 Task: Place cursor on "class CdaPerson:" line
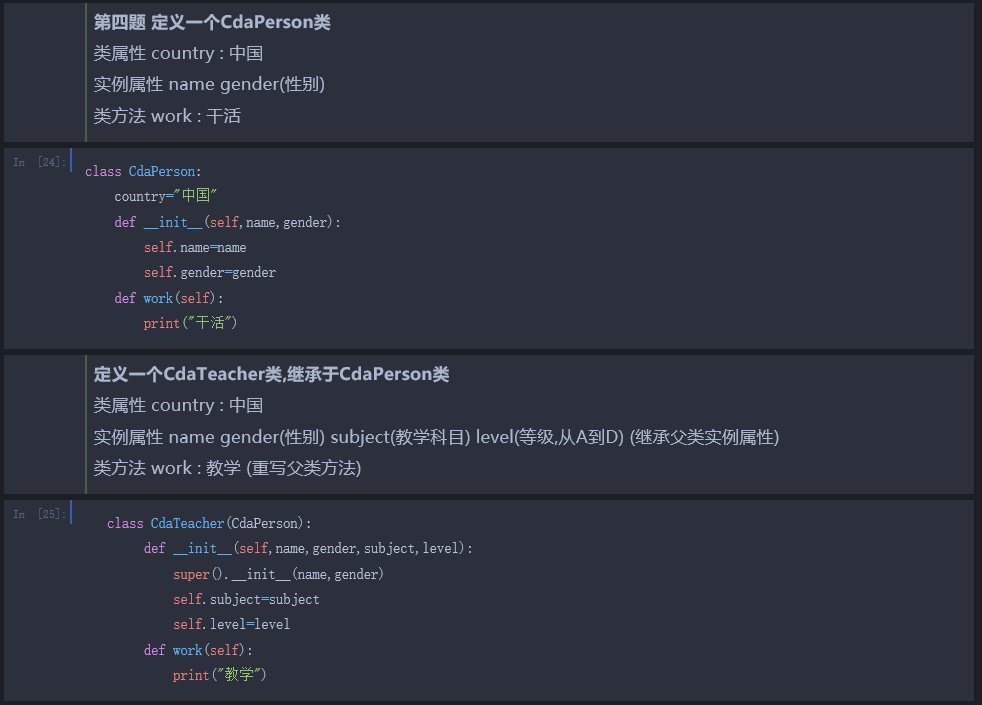coord(143,172)
